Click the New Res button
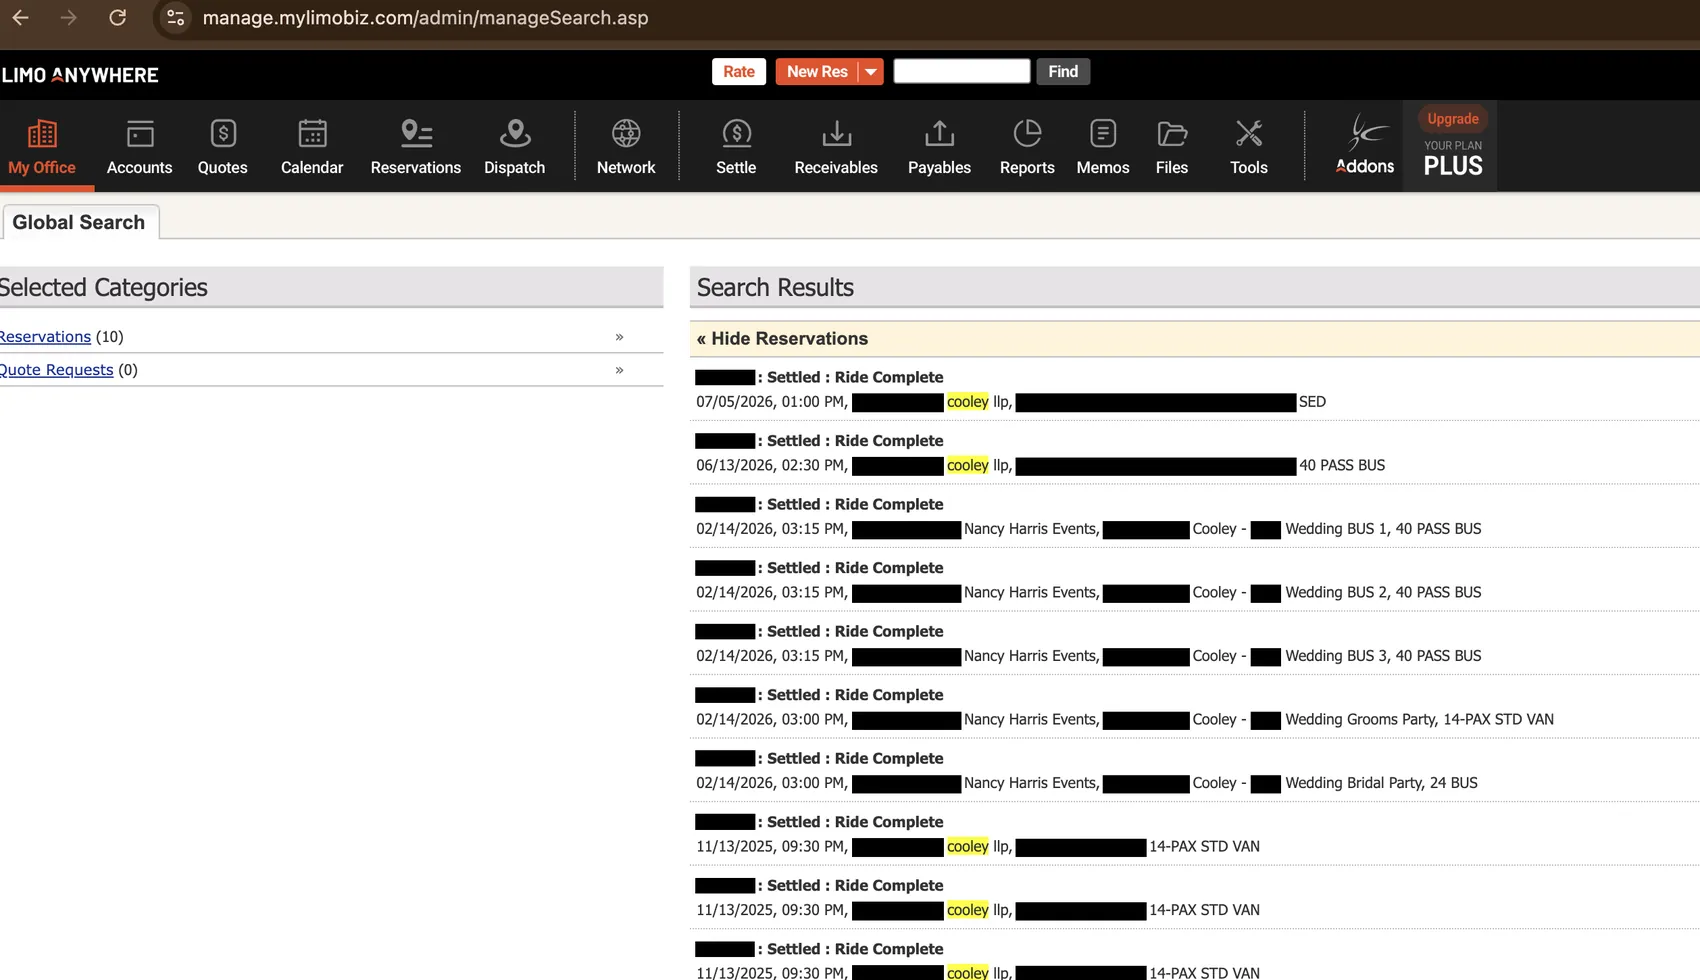Screen dimensions: 1700x980 (x=817, y=72)
